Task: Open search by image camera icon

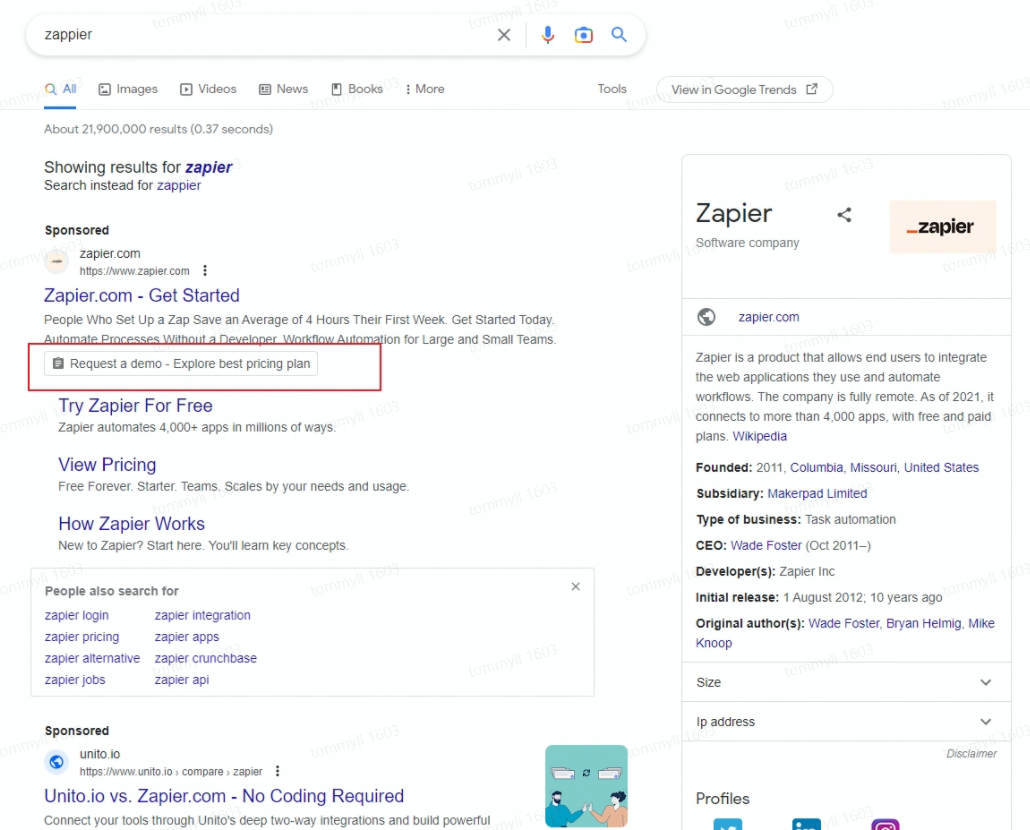Action: 583,35
